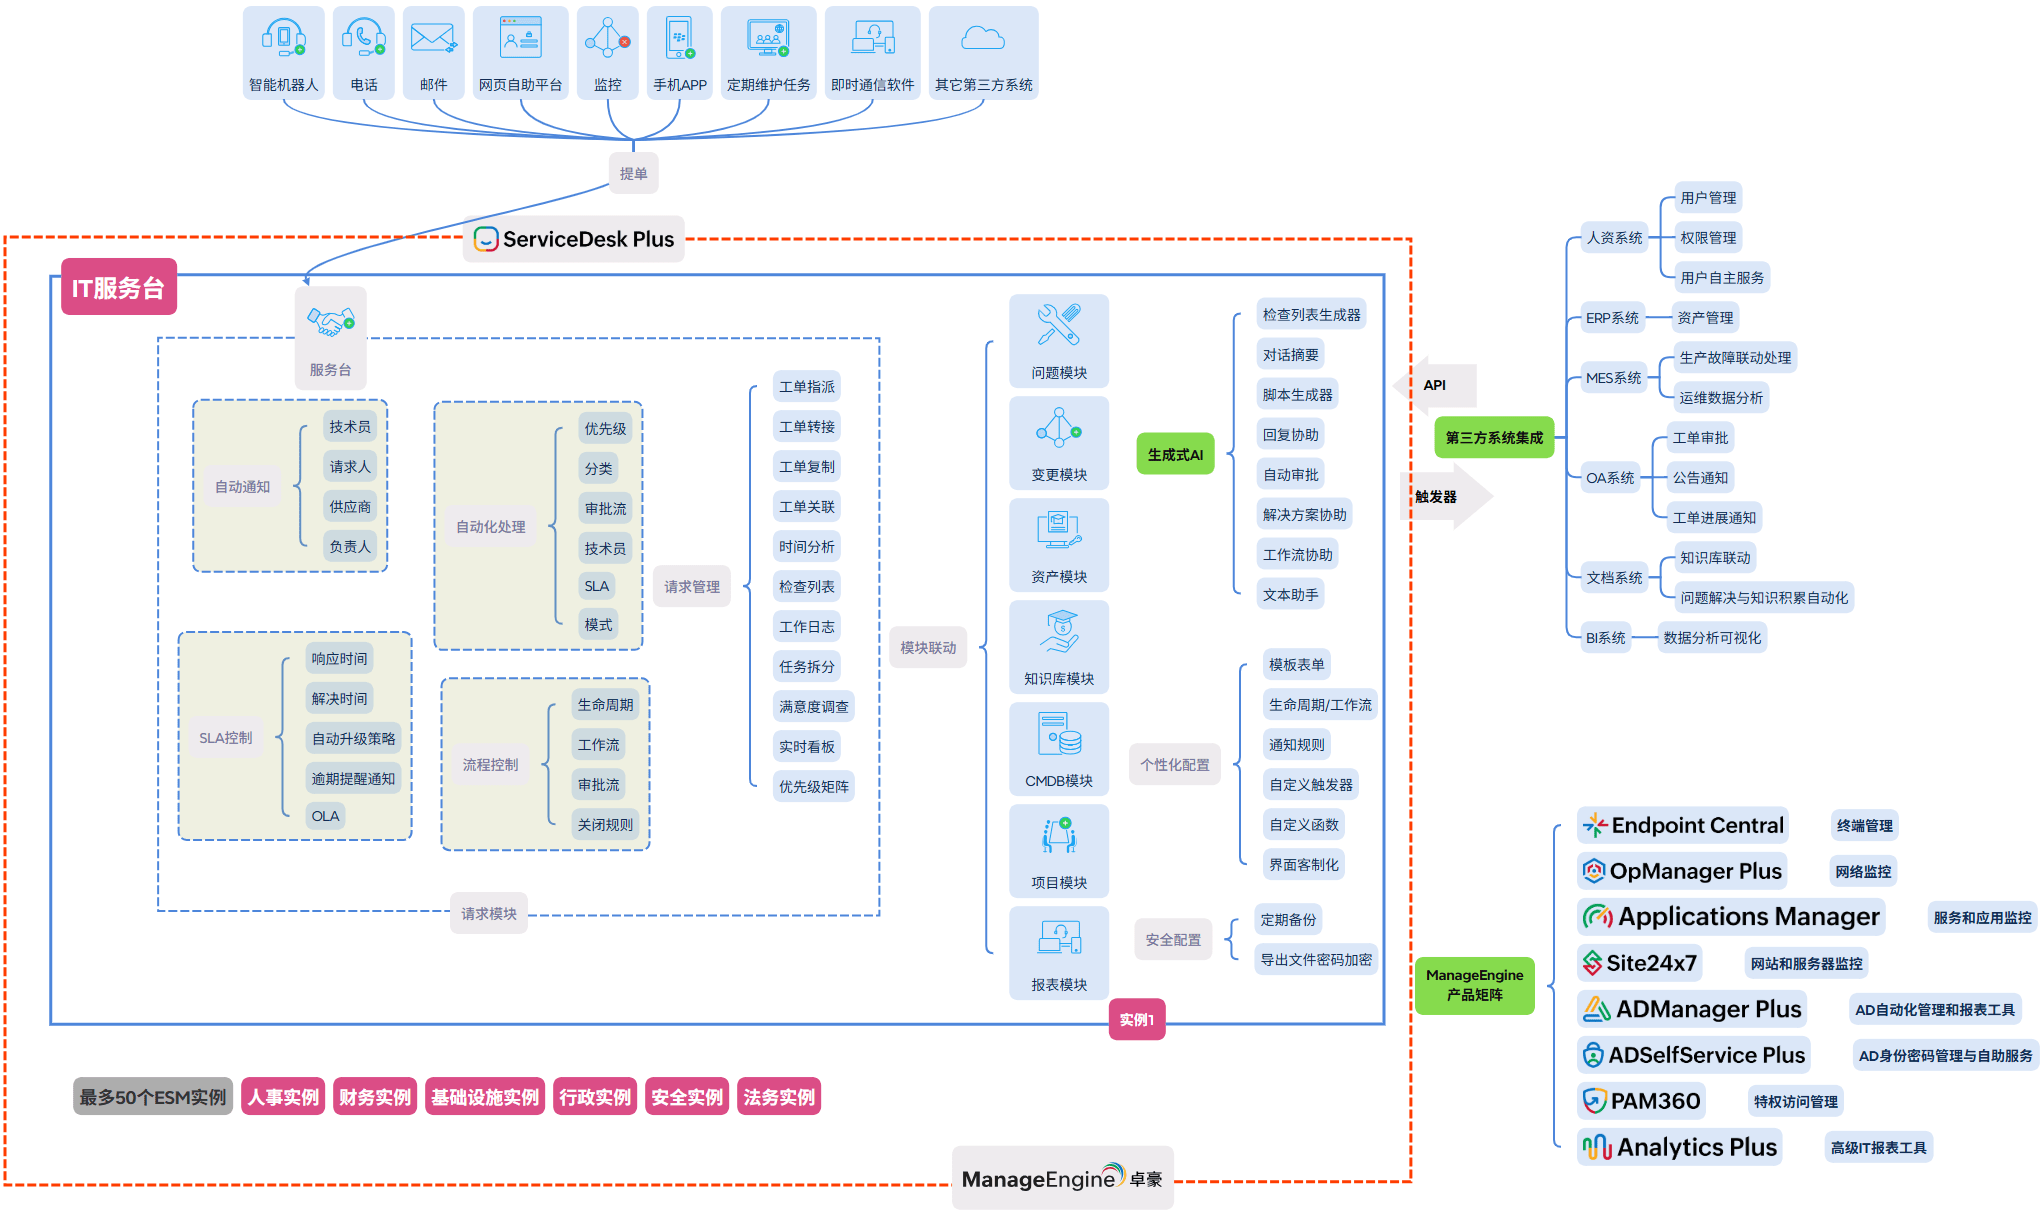Click the green 第三方系统集成 node
This screenshot has width=2042, height=1213.
(1494, 438)
